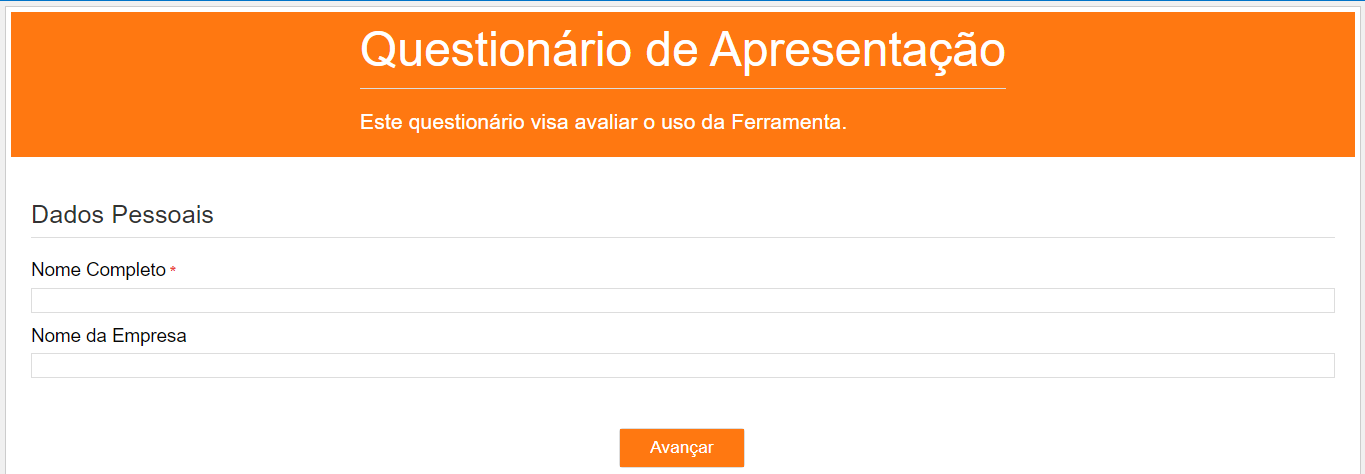Focus the Nome Completo text field
This screenshot has height=474, width=1365.
(x=682, y=300)
